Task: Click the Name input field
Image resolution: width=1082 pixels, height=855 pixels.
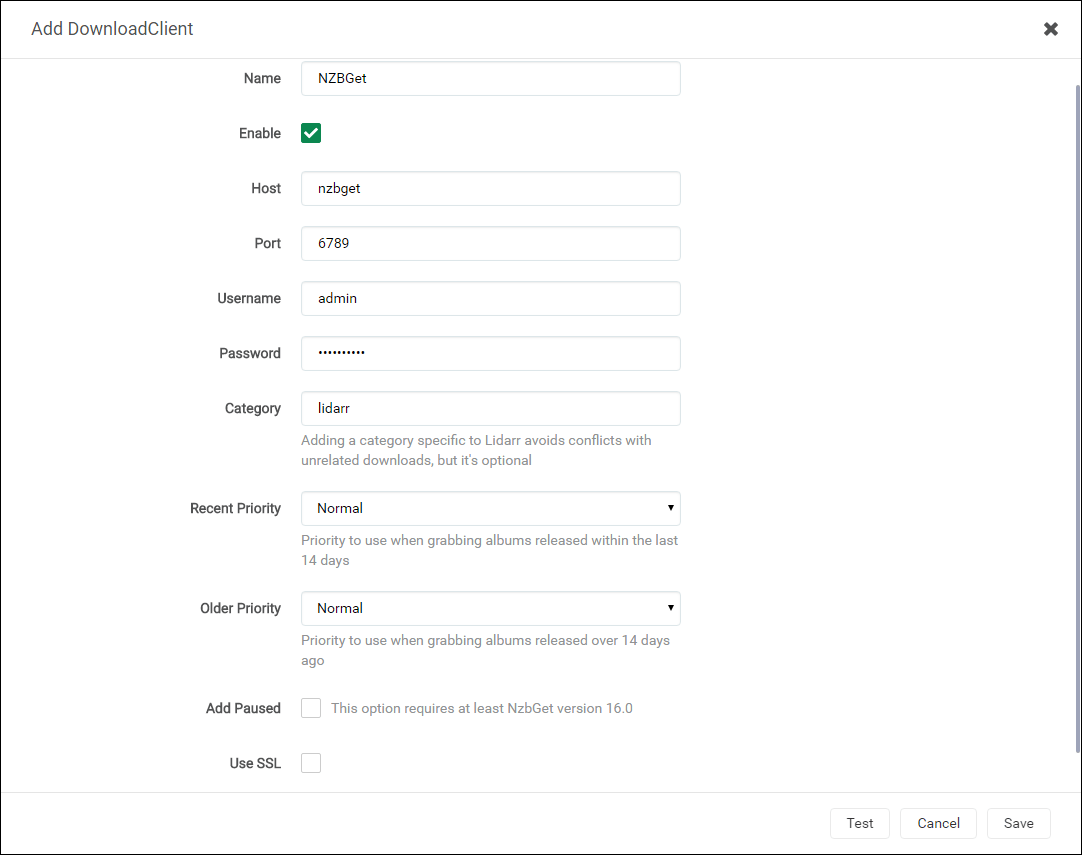Action: point(490,78)
